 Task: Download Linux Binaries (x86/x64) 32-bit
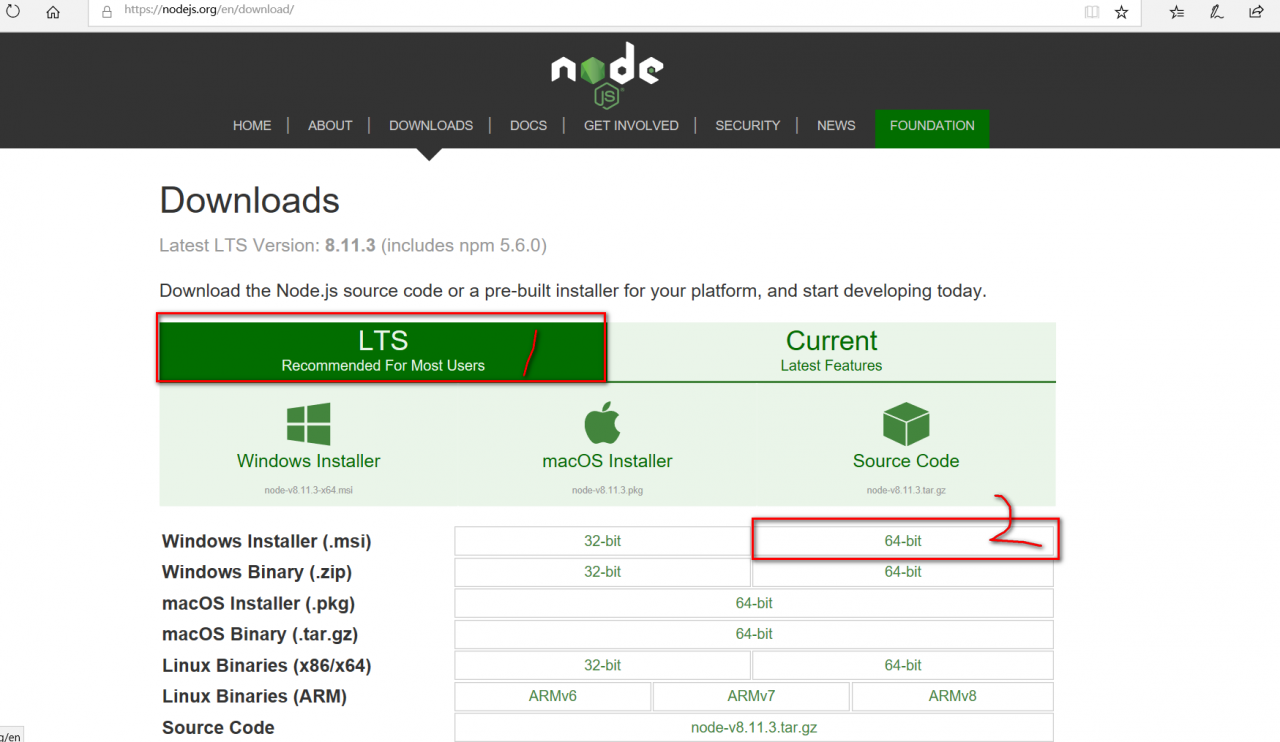pos(602,665)
